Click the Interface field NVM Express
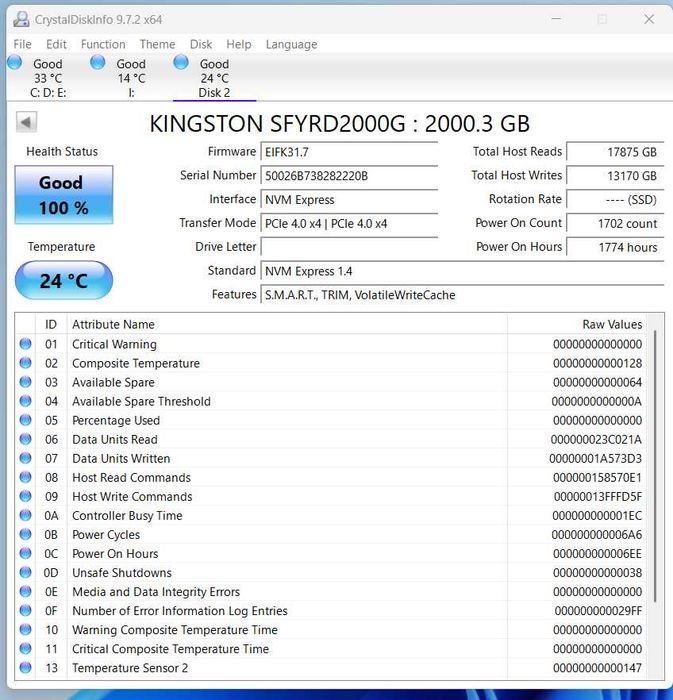Viewport: 673px width, 700px height. [x=349, y=200]
